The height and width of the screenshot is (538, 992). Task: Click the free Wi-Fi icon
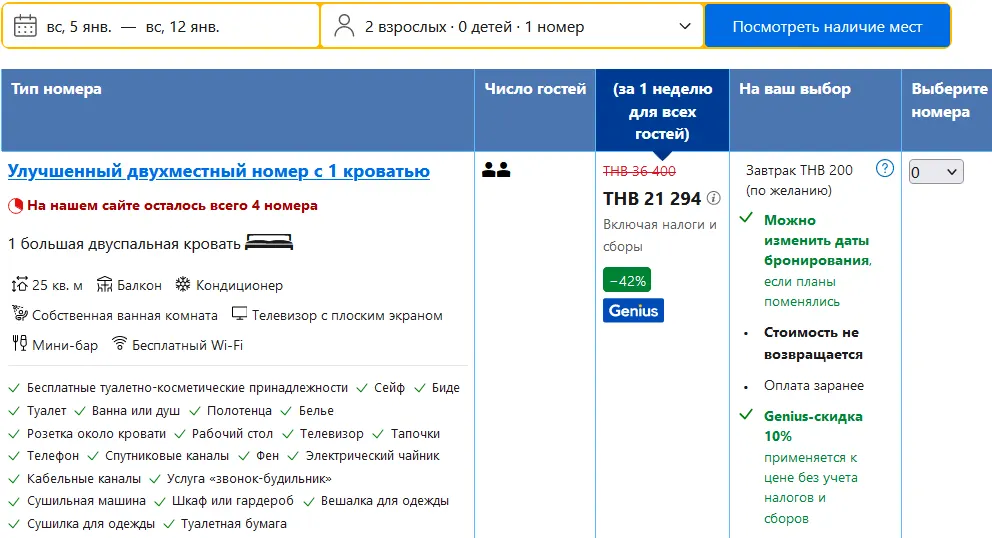(x=119, y=344)
